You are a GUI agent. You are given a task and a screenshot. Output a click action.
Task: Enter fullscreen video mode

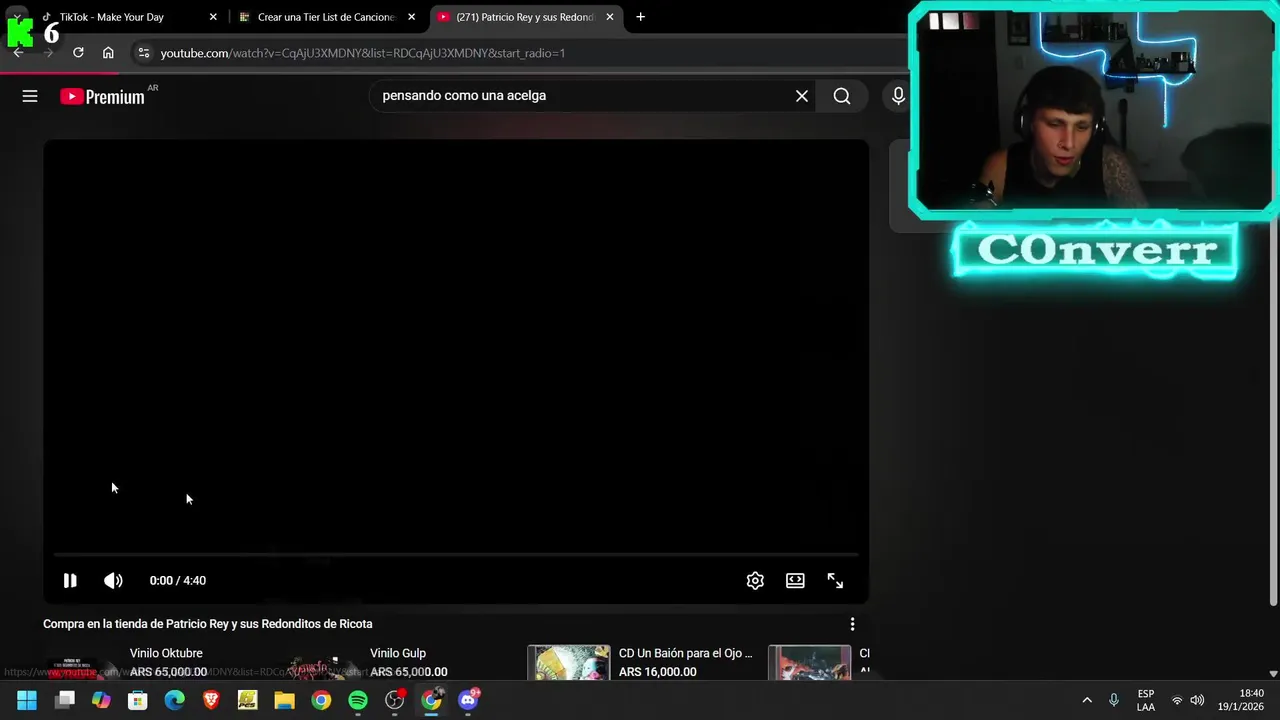tap(835, 580)
